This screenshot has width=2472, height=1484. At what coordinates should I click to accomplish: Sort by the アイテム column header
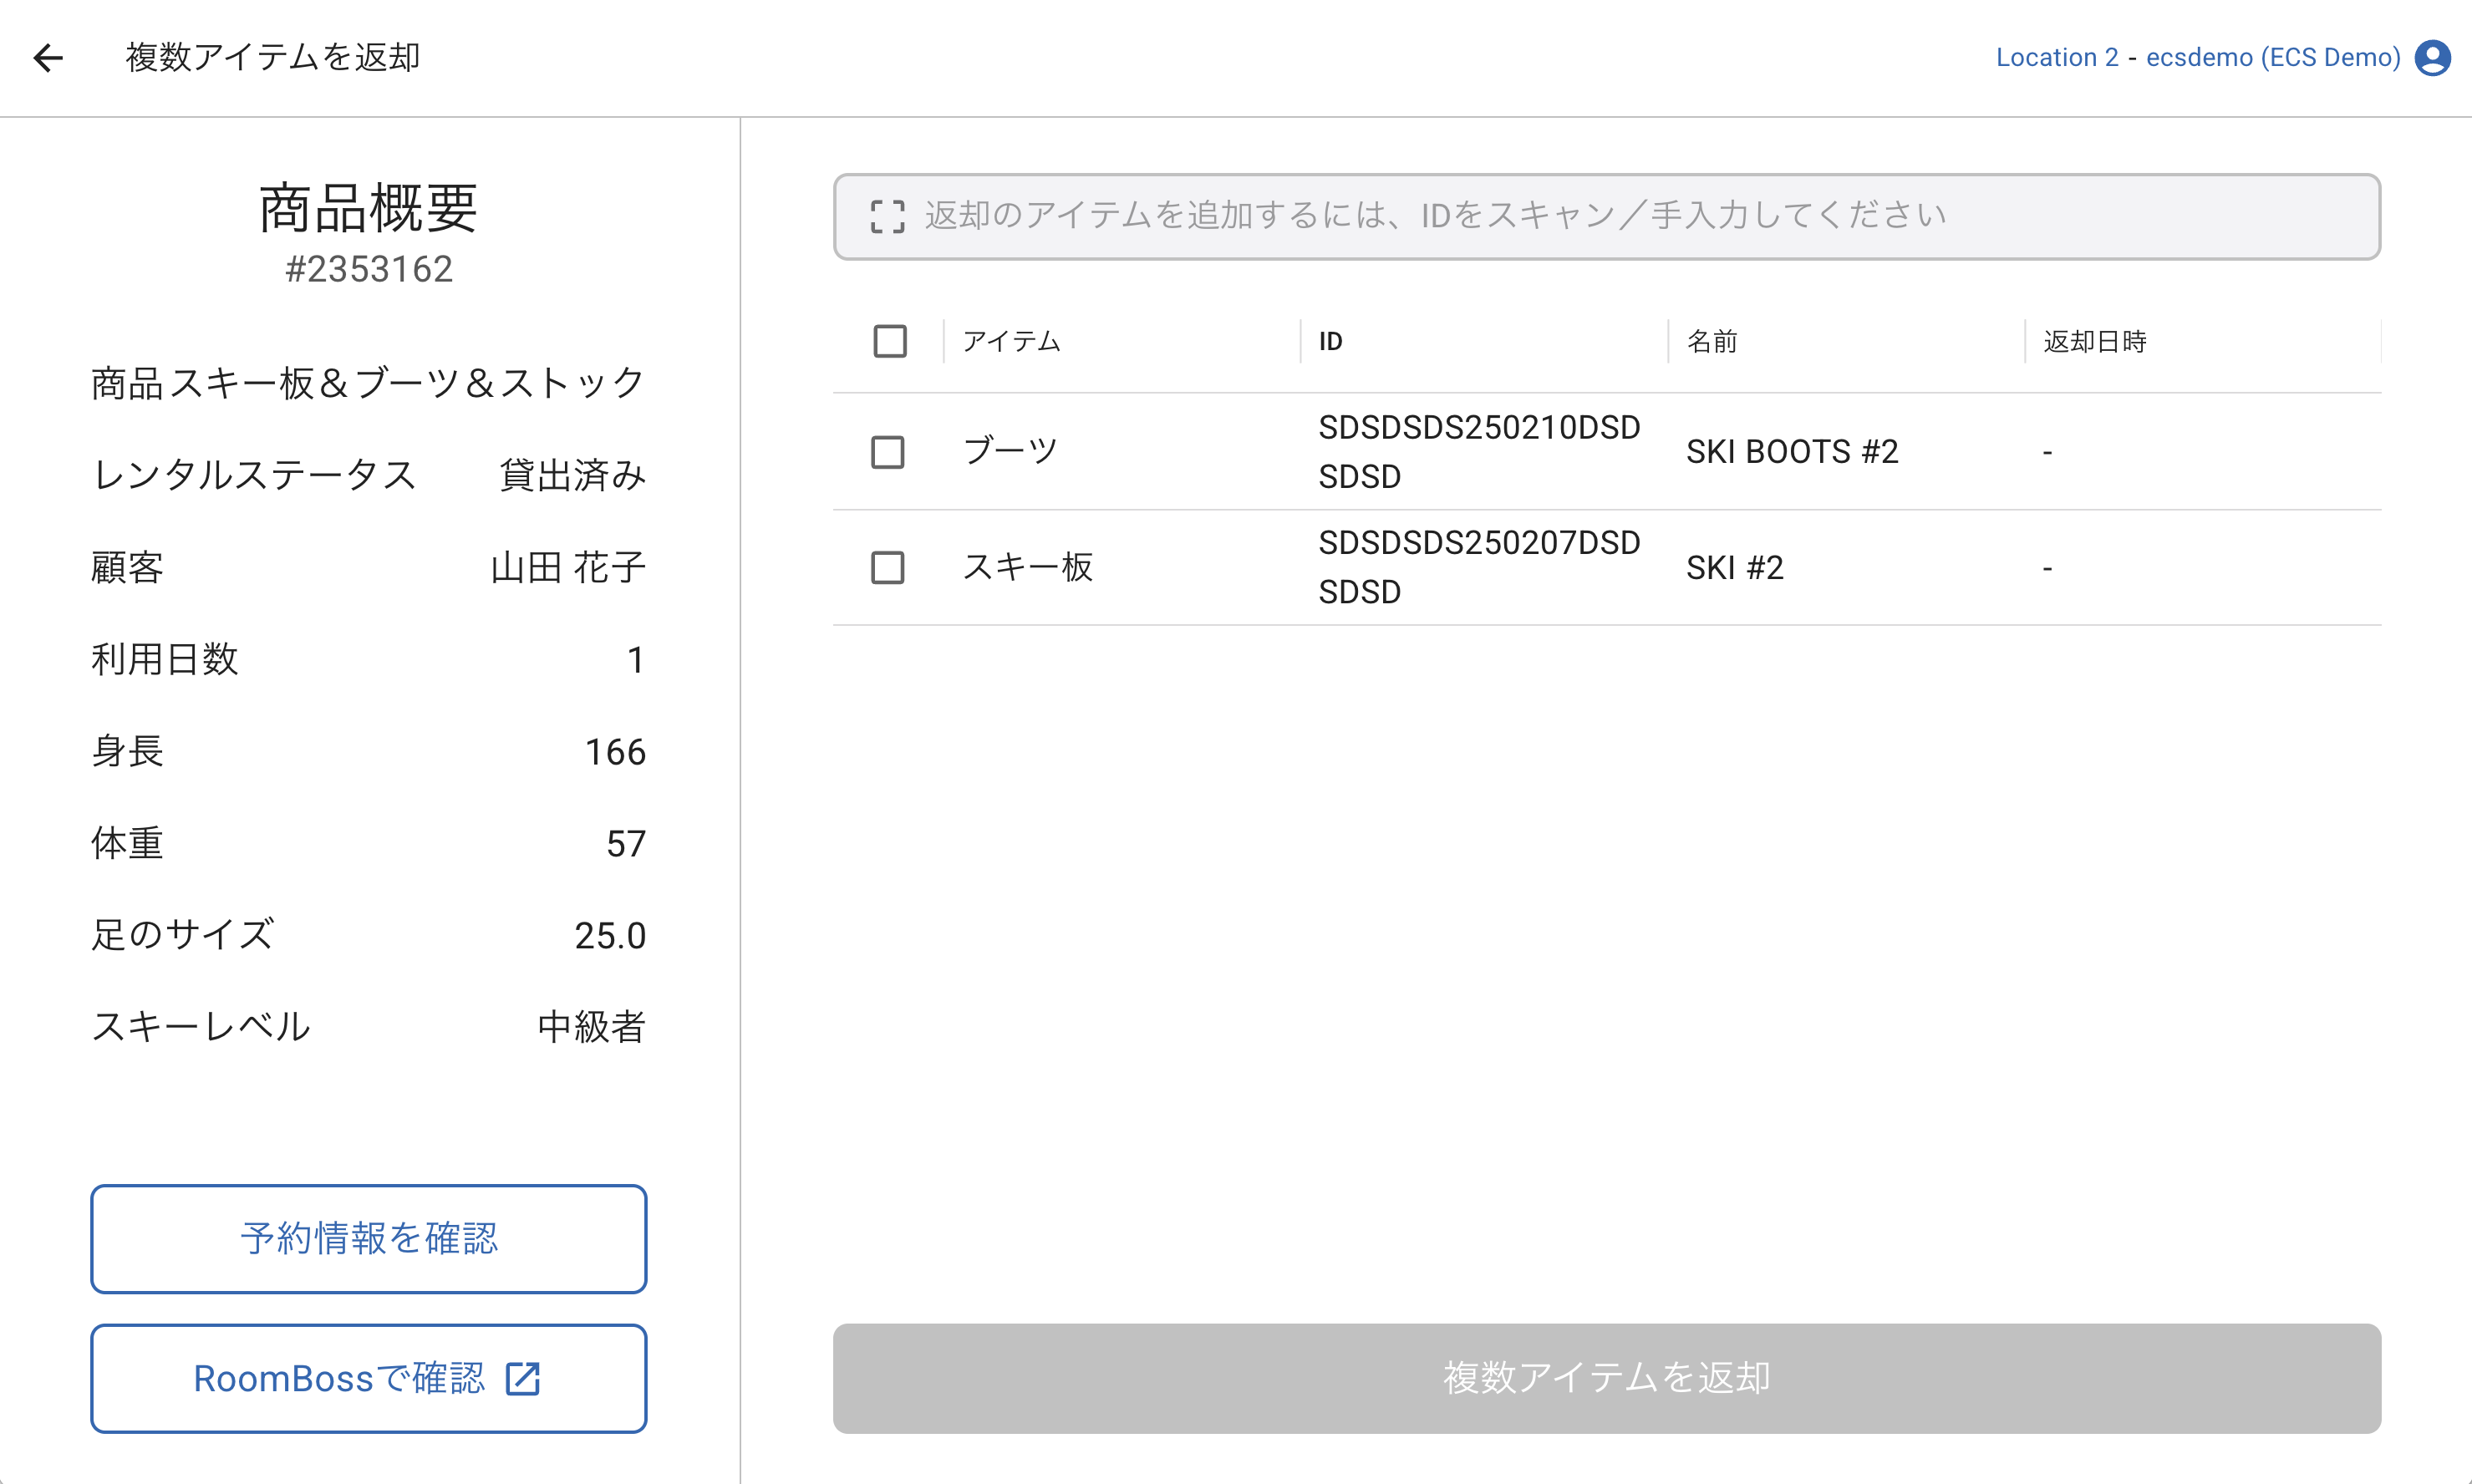pyautogui.click(x=1011, y=342)
